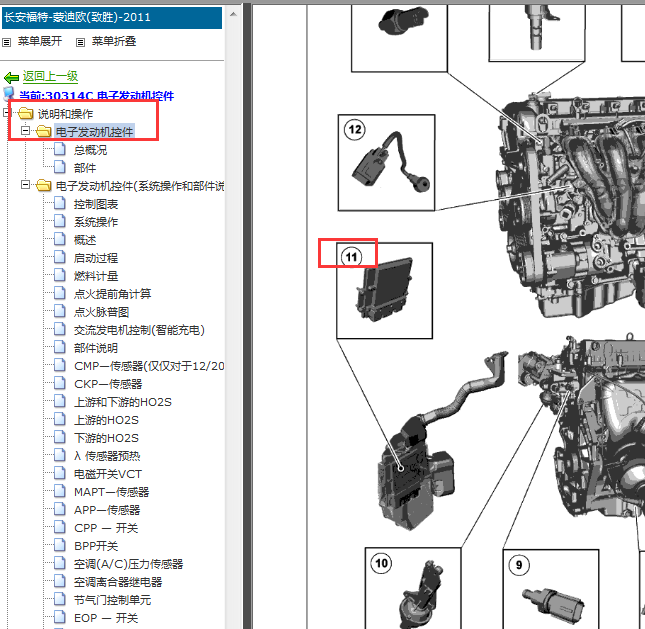The image size is (645, 629).
Task: Open the CMP—传感器 document
Action: (149, 366)
